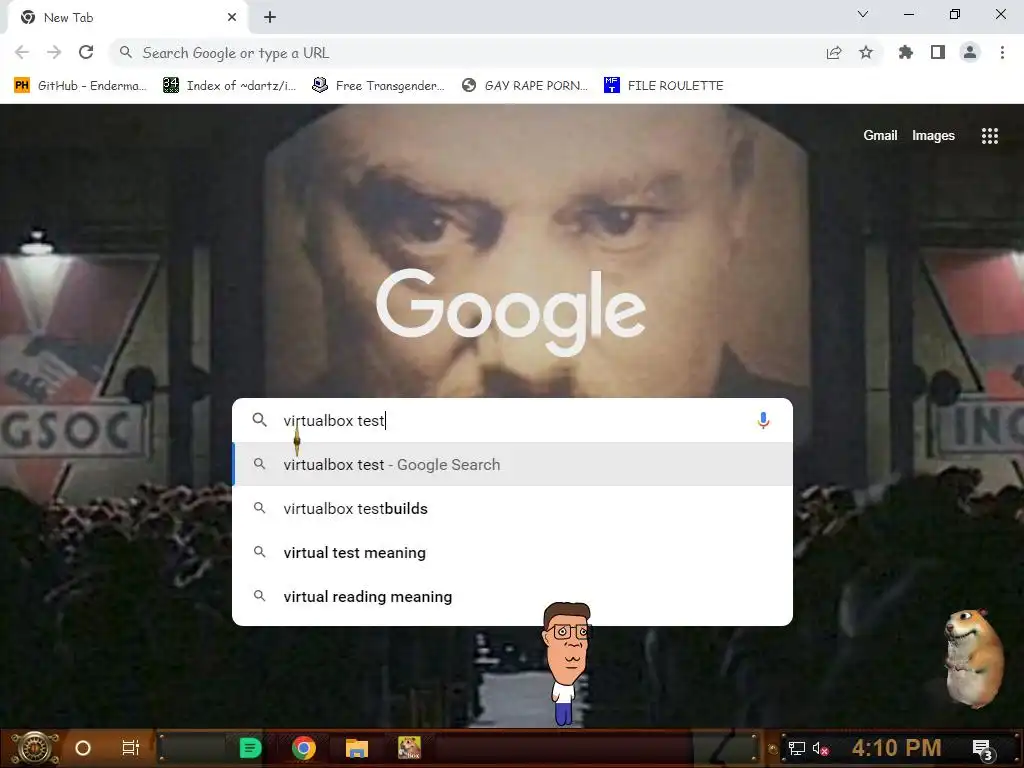Select suggestion 'virtualbox testbuilds'
This screenshot has height=768, width=1024.
(513, 508)
